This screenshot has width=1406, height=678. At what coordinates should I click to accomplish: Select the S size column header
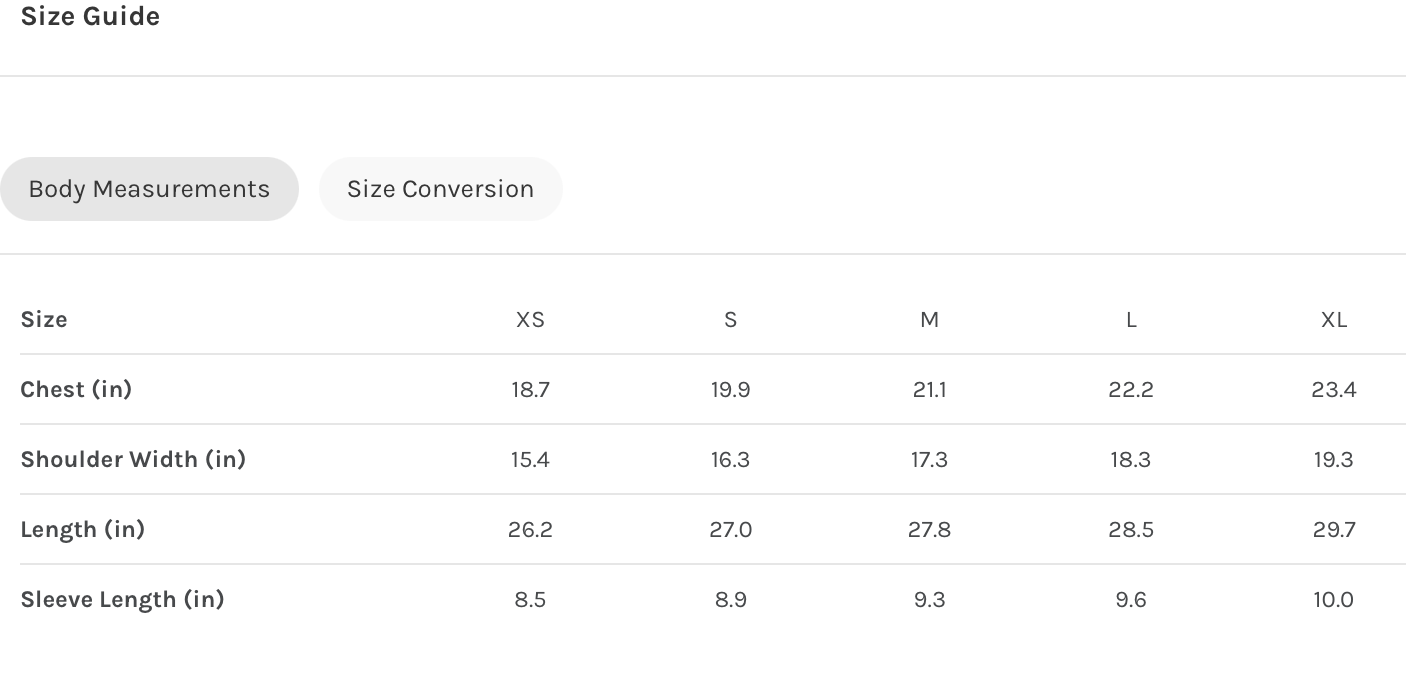(x=730, y=320)
